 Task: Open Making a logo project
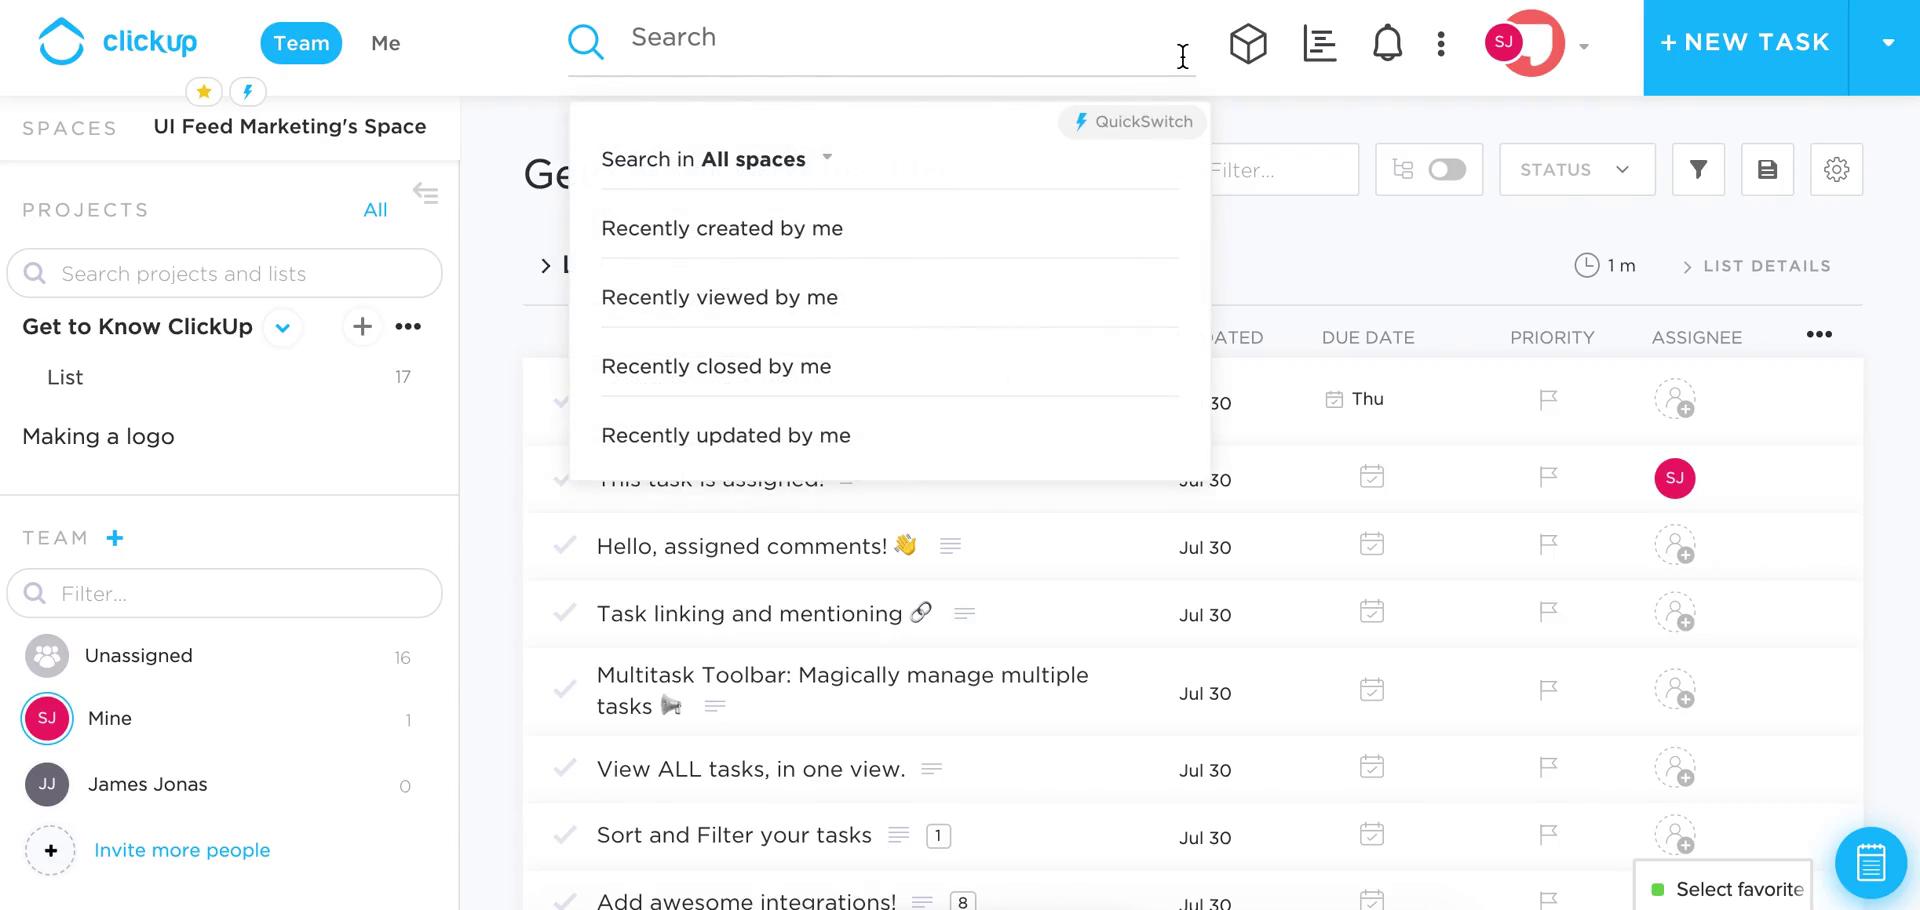coord(98,436)
